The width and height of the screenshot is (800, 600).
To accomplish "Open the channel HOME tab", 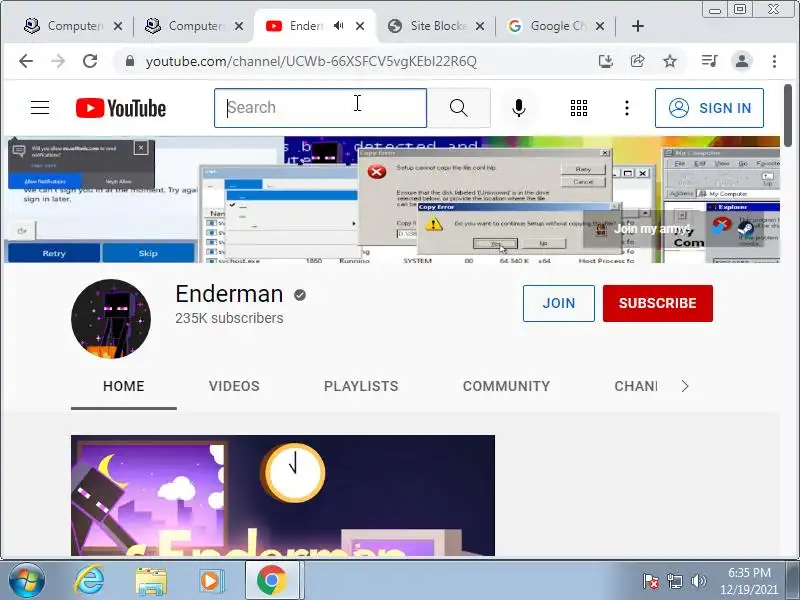I will pos(123,386).
